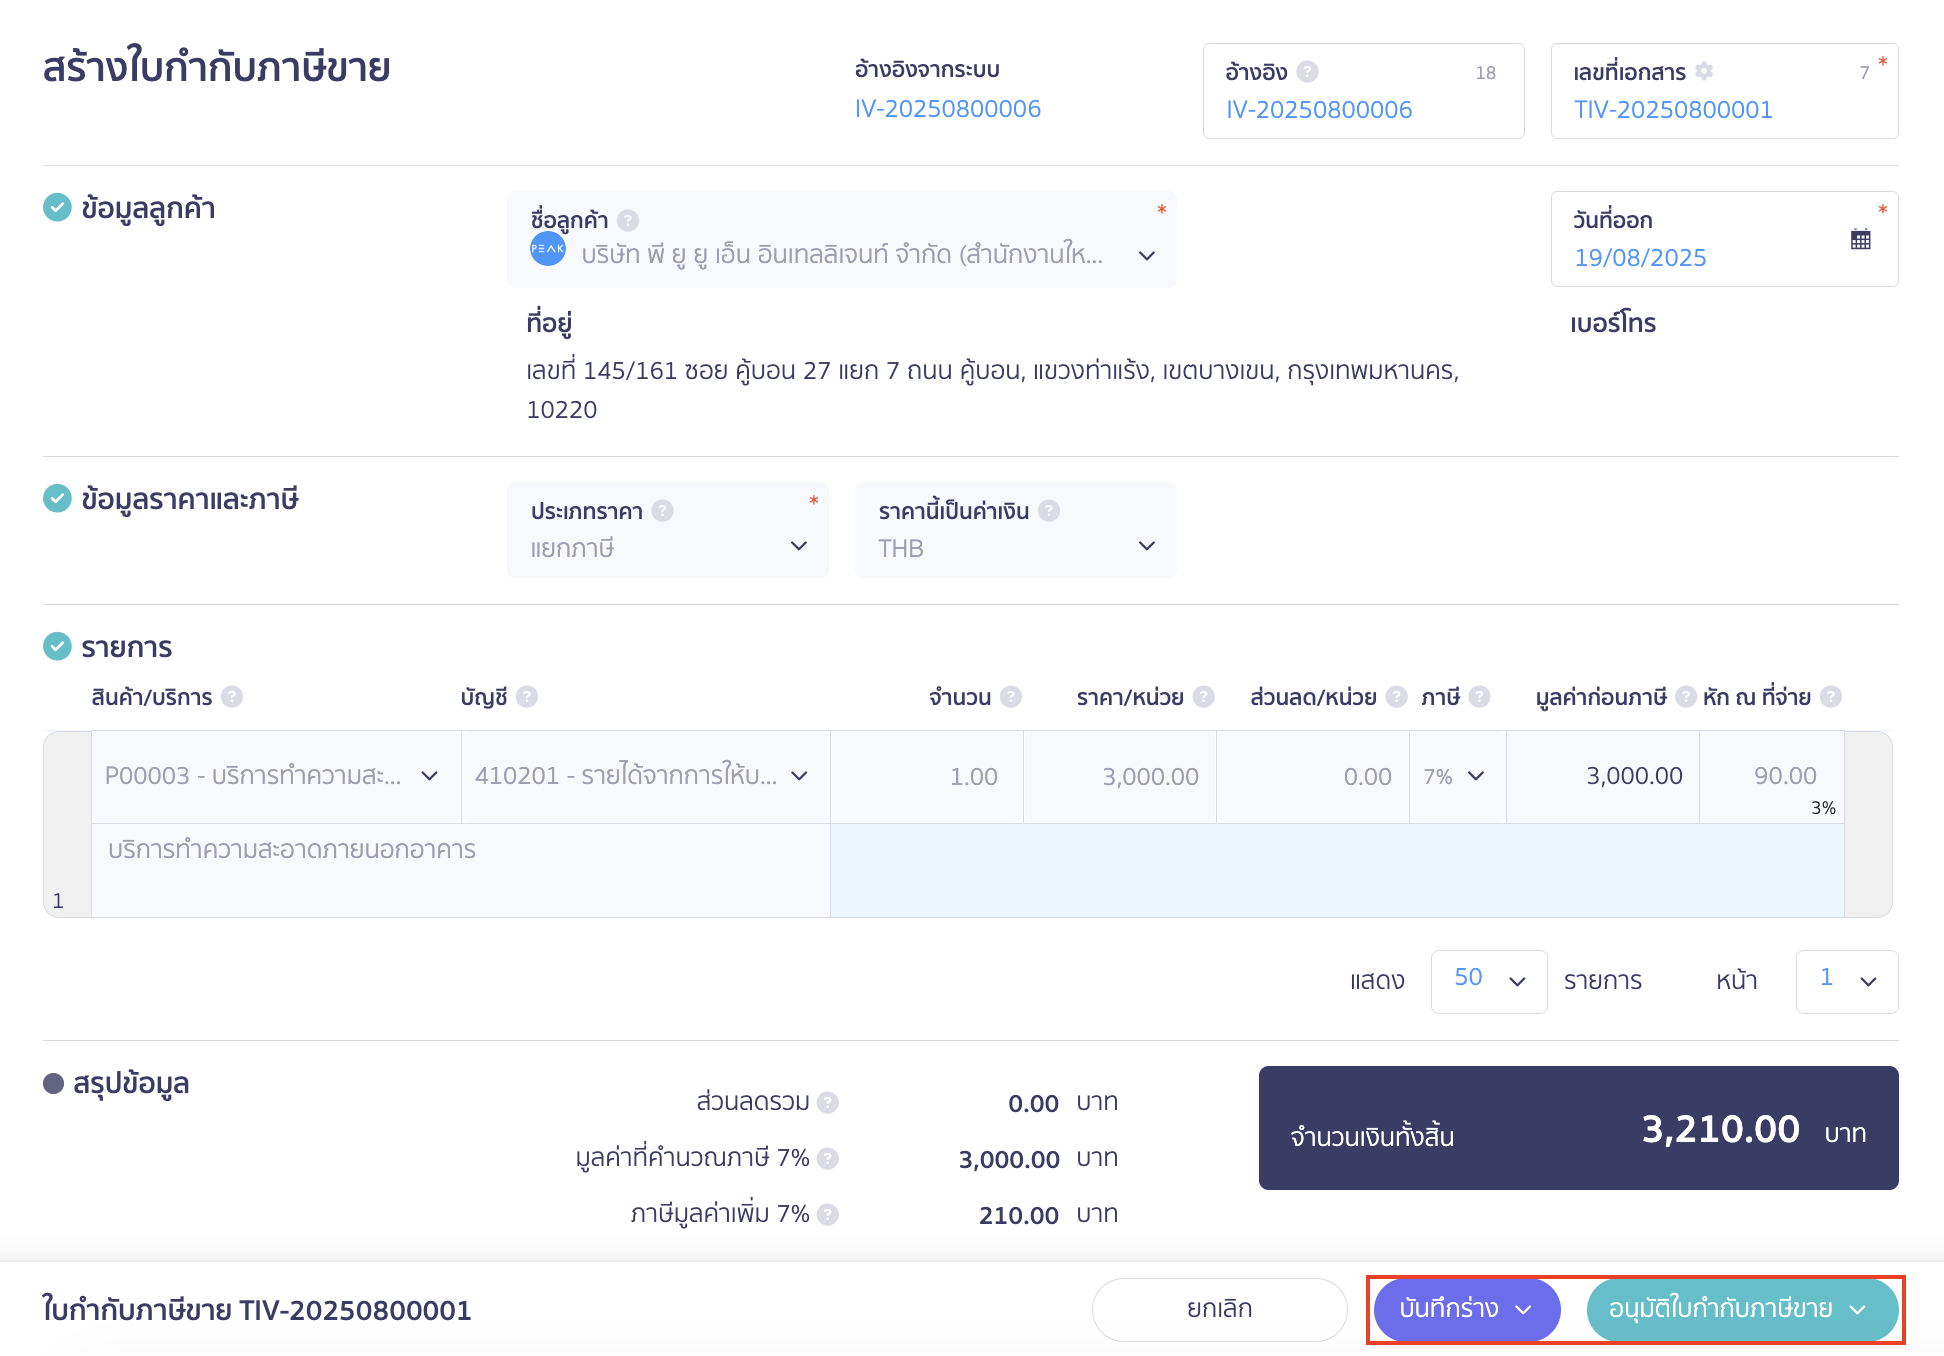Click the gear icon beside เลขที่เอกสาร

pos(1705,71)
